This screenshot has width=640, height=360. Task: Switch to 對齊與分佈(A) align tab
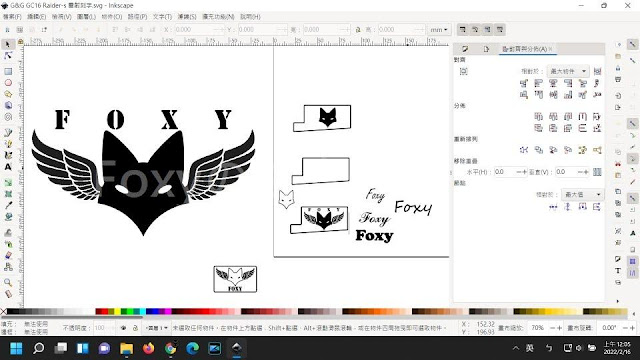pos(527,49)
